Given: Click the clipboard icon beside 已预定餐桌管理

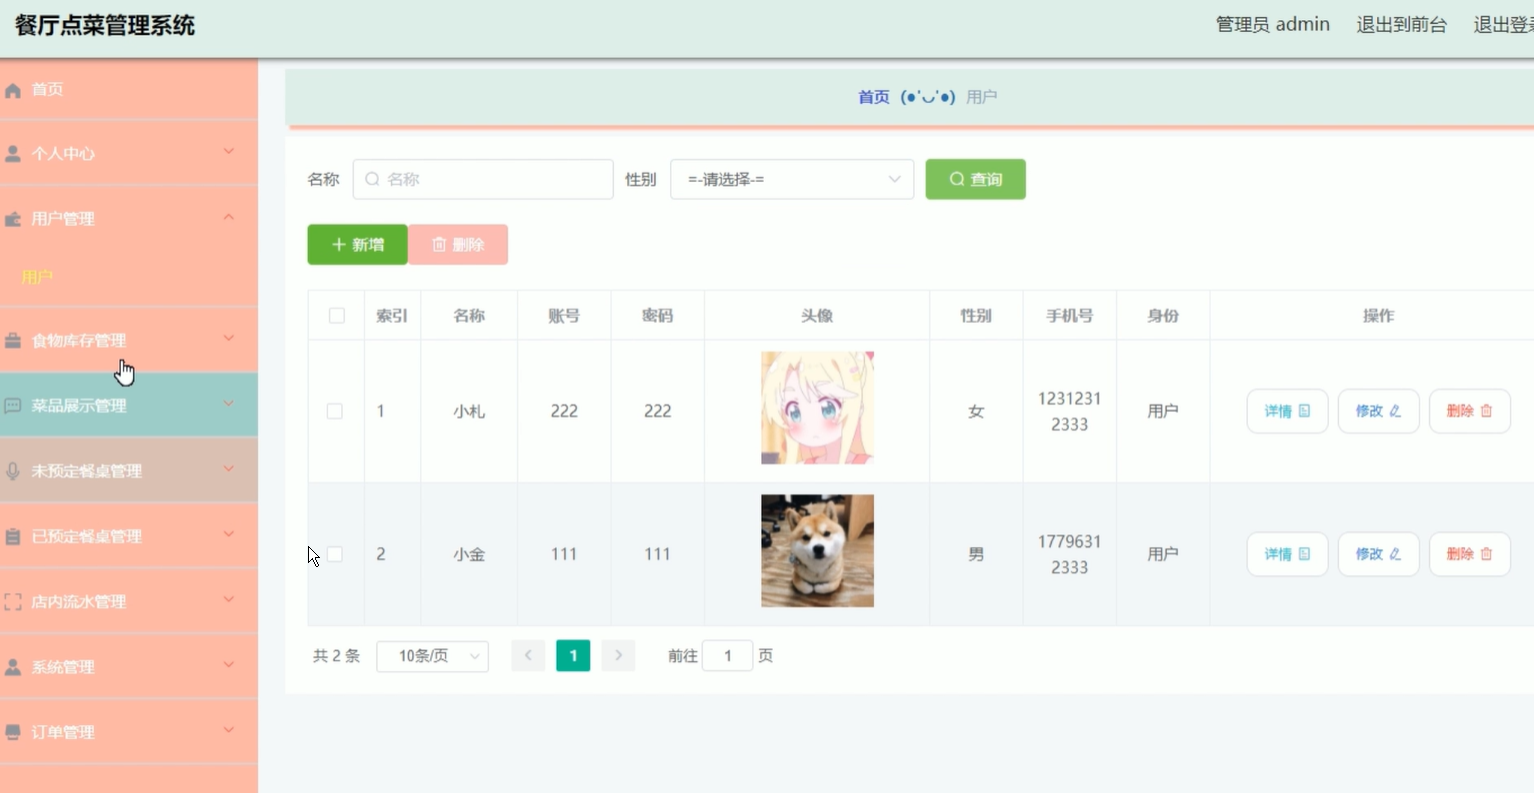Looking at the screenshot, I should coord(13,536).
